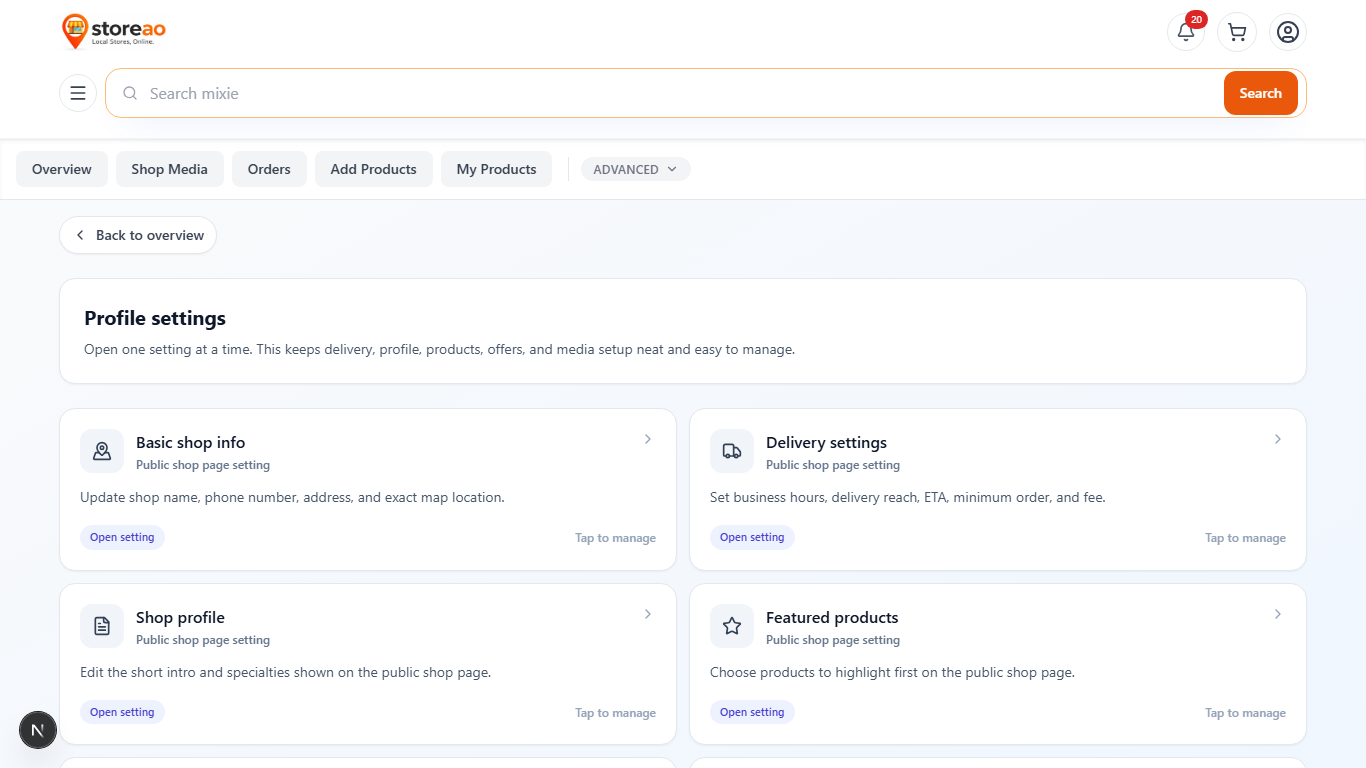Screen dimensions: 1366x768
Task: Click the Shop profile document icon
Action: click(102, 626)
